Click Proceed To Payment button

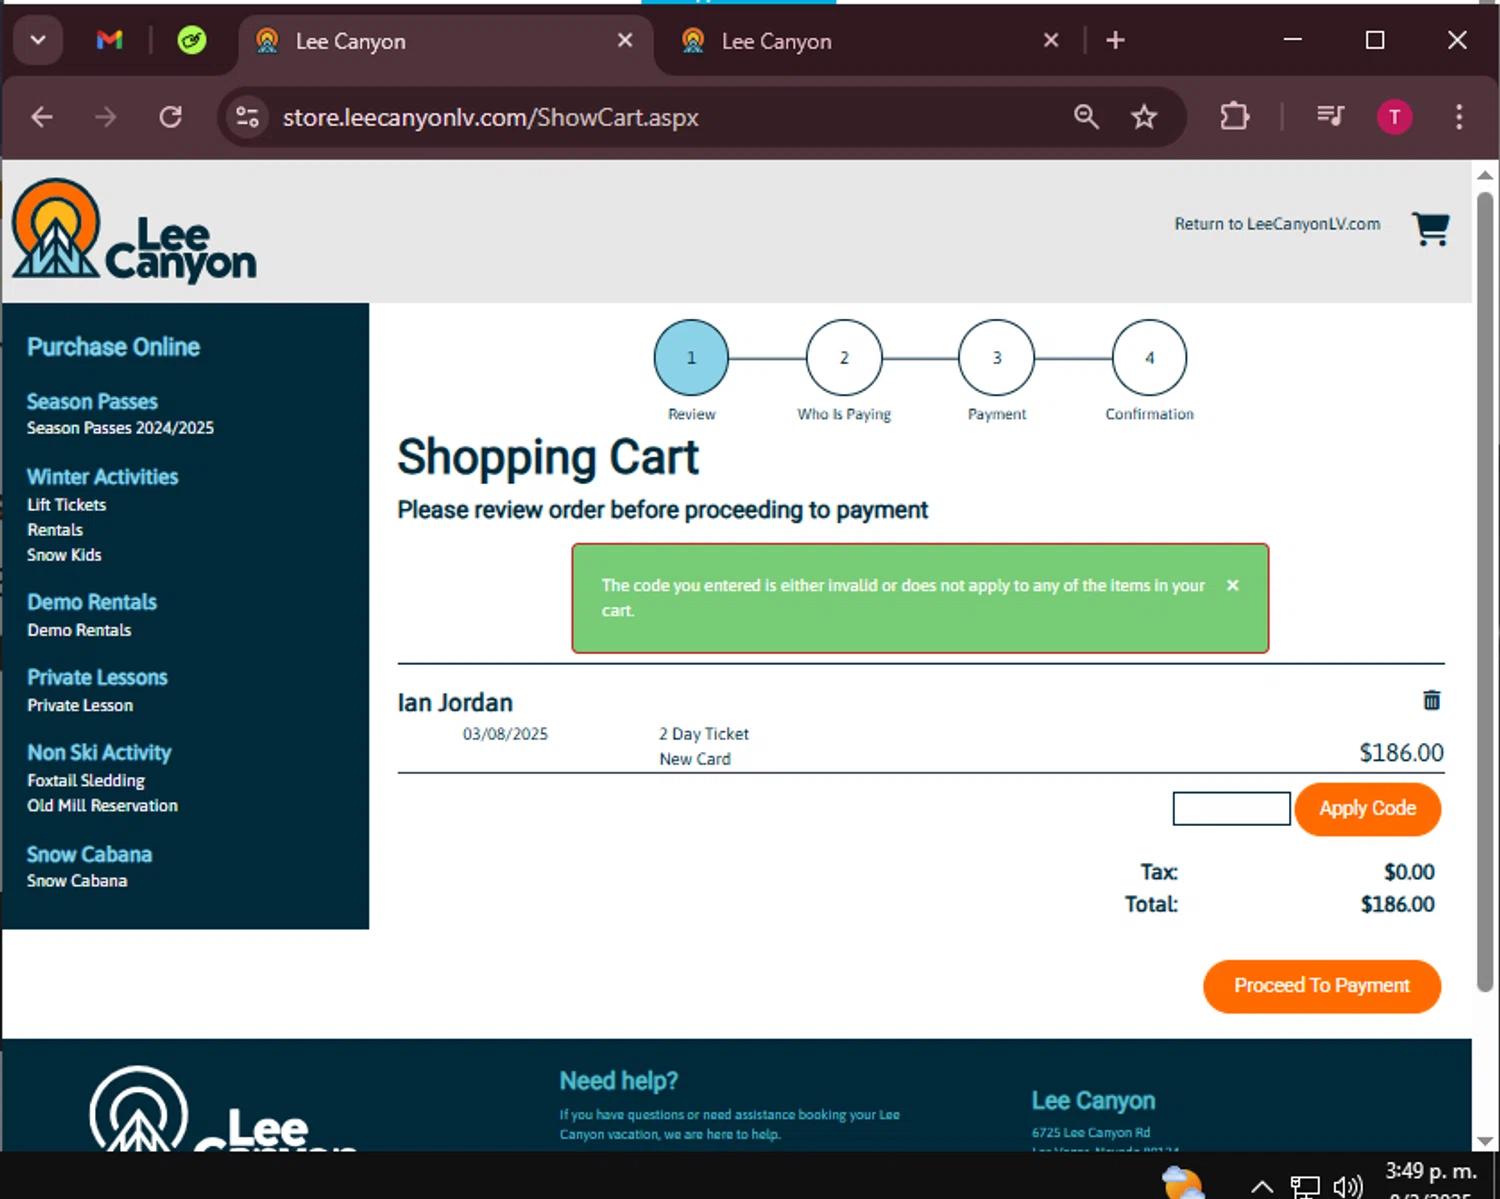coord(1322,986)
